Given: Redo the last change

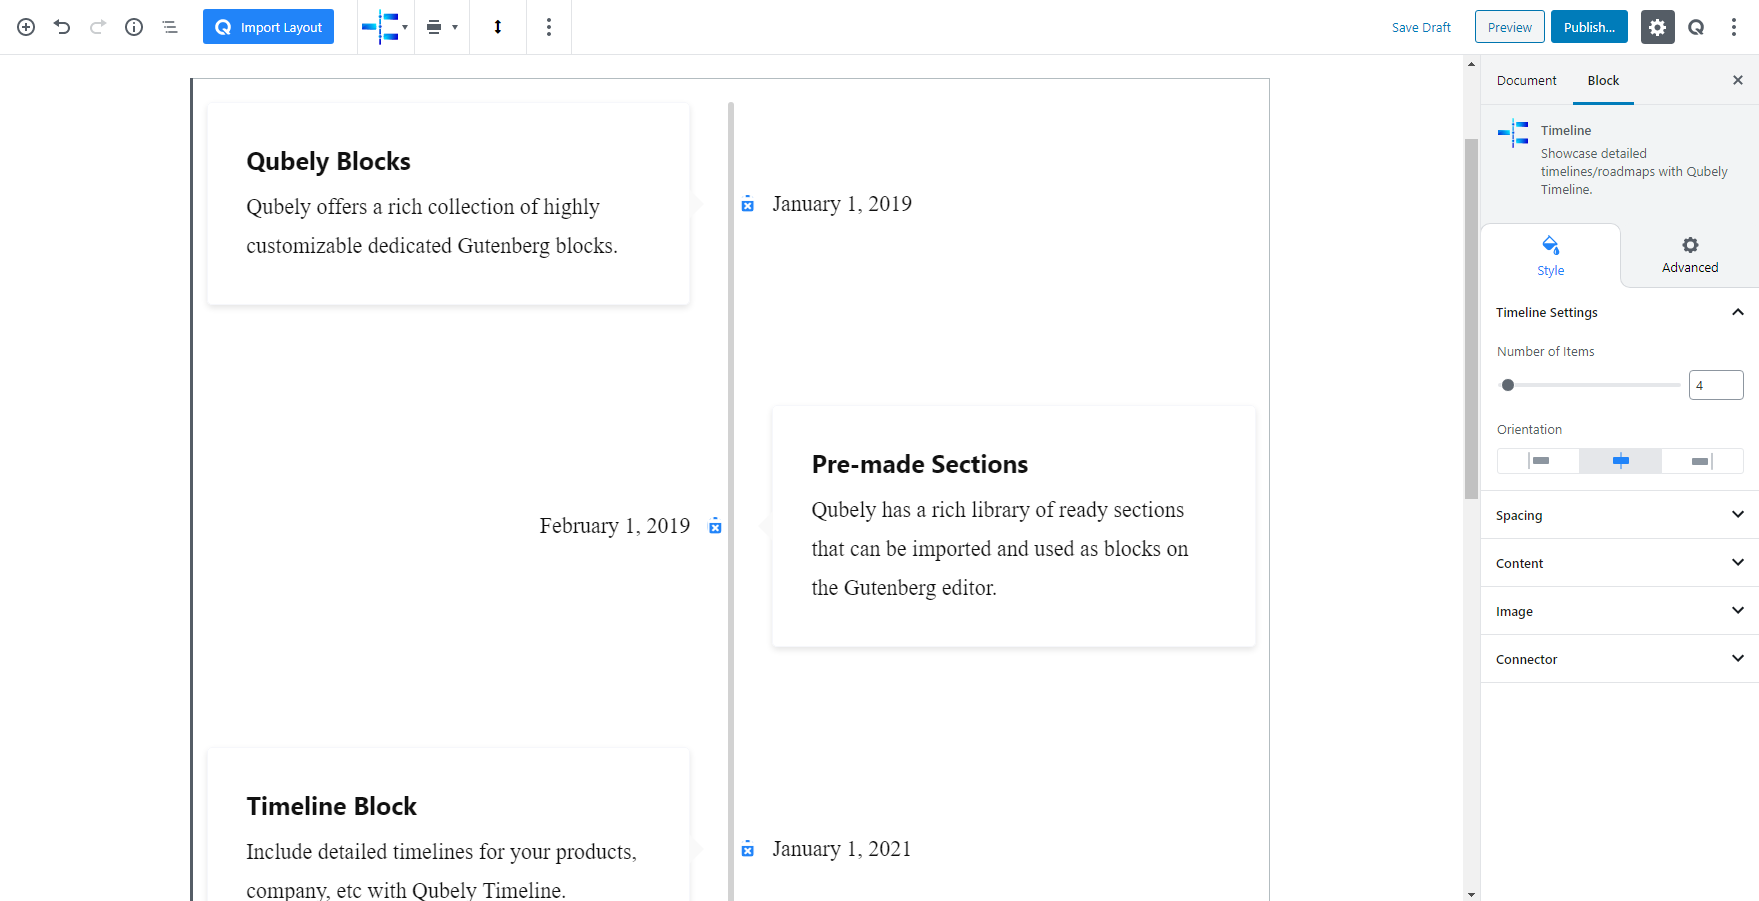Looking at the screenshot, I should pos(98,27).
